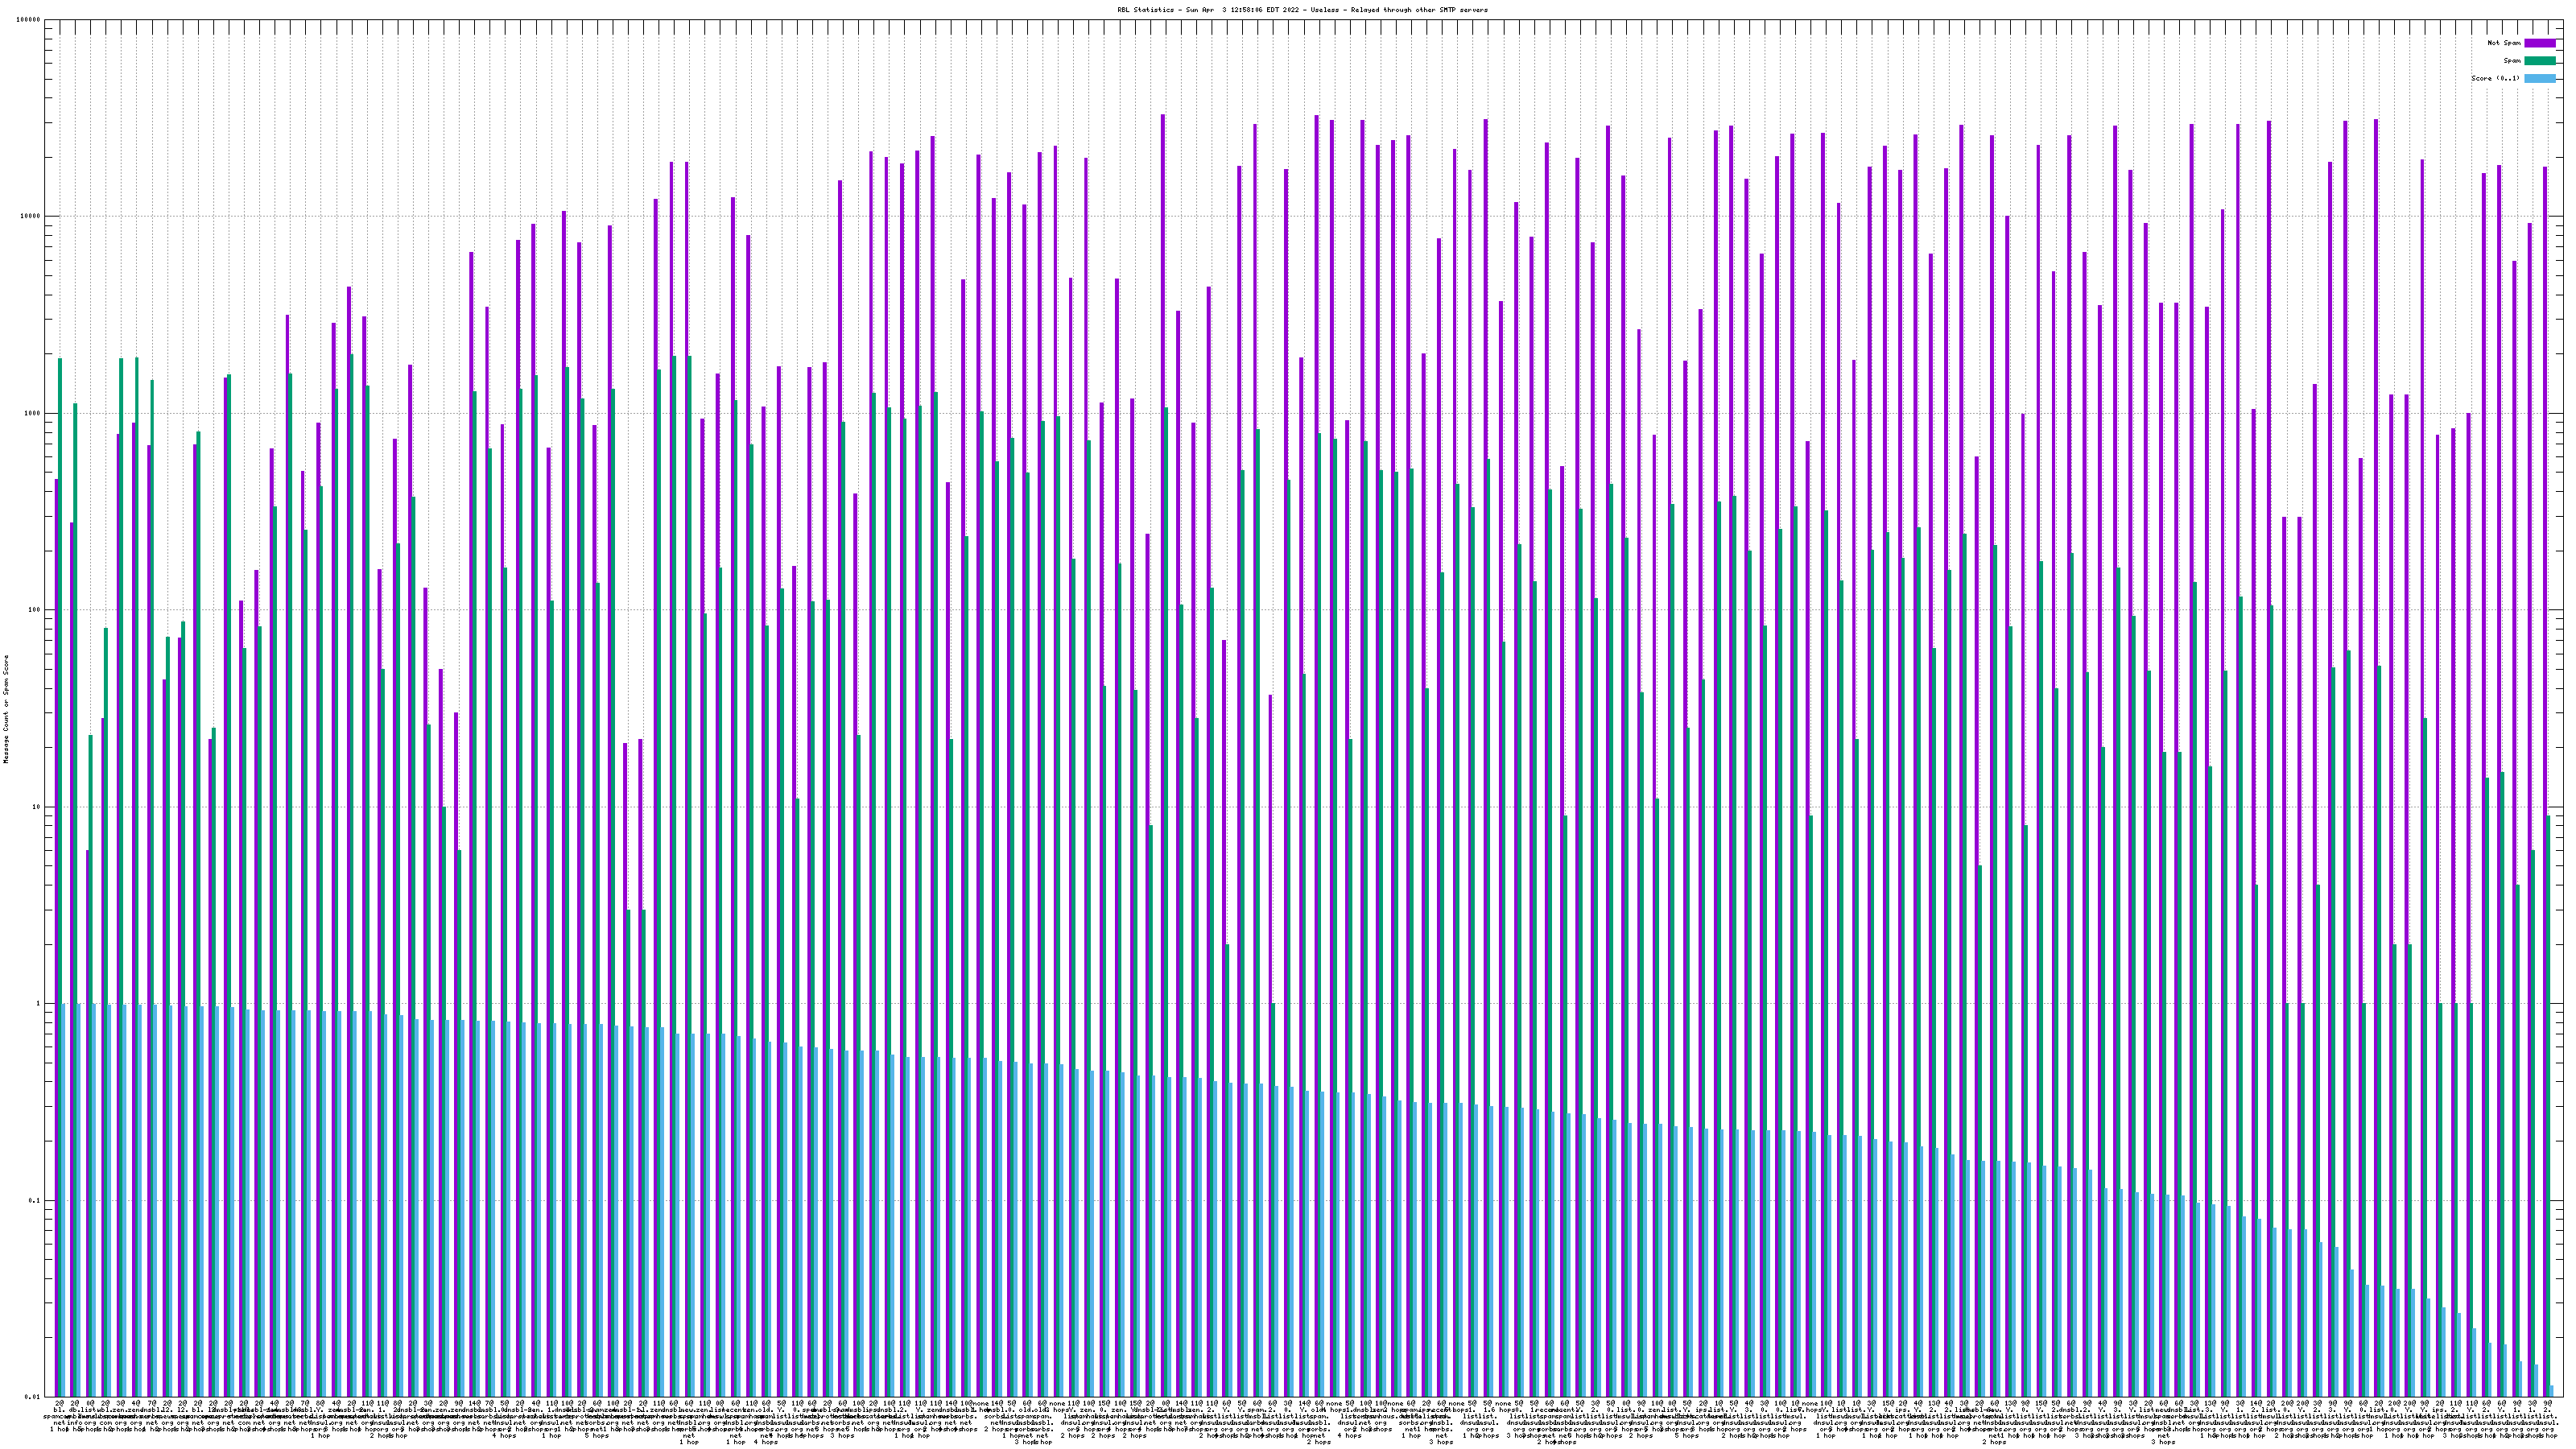
Task: Click the 10 y-axis tick label
Action: coord(37,807)
